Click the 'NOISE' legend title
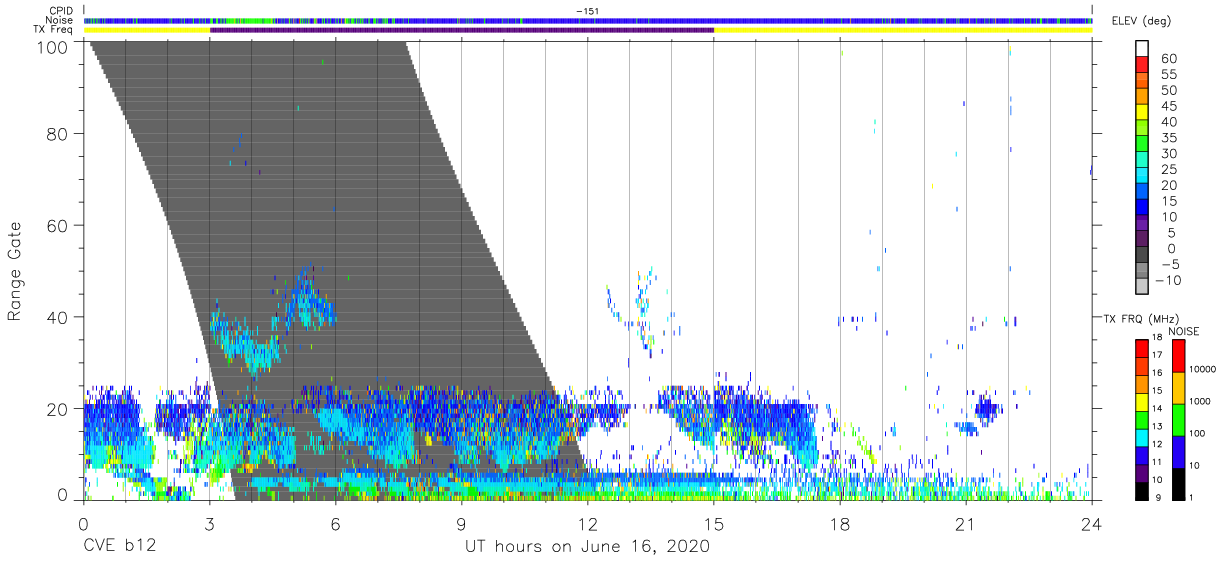 (1184, 331)
